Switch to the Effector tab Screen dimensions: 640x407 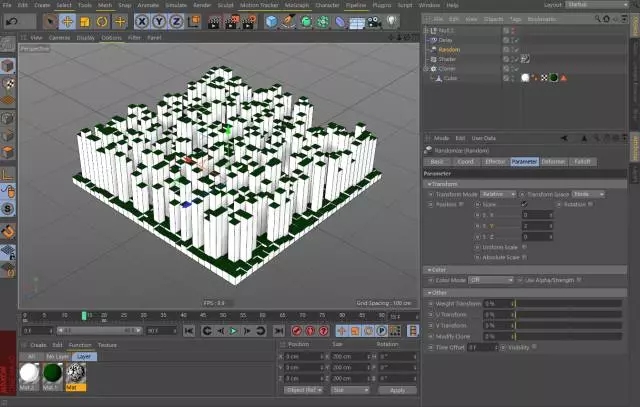(x=495, y=161)
